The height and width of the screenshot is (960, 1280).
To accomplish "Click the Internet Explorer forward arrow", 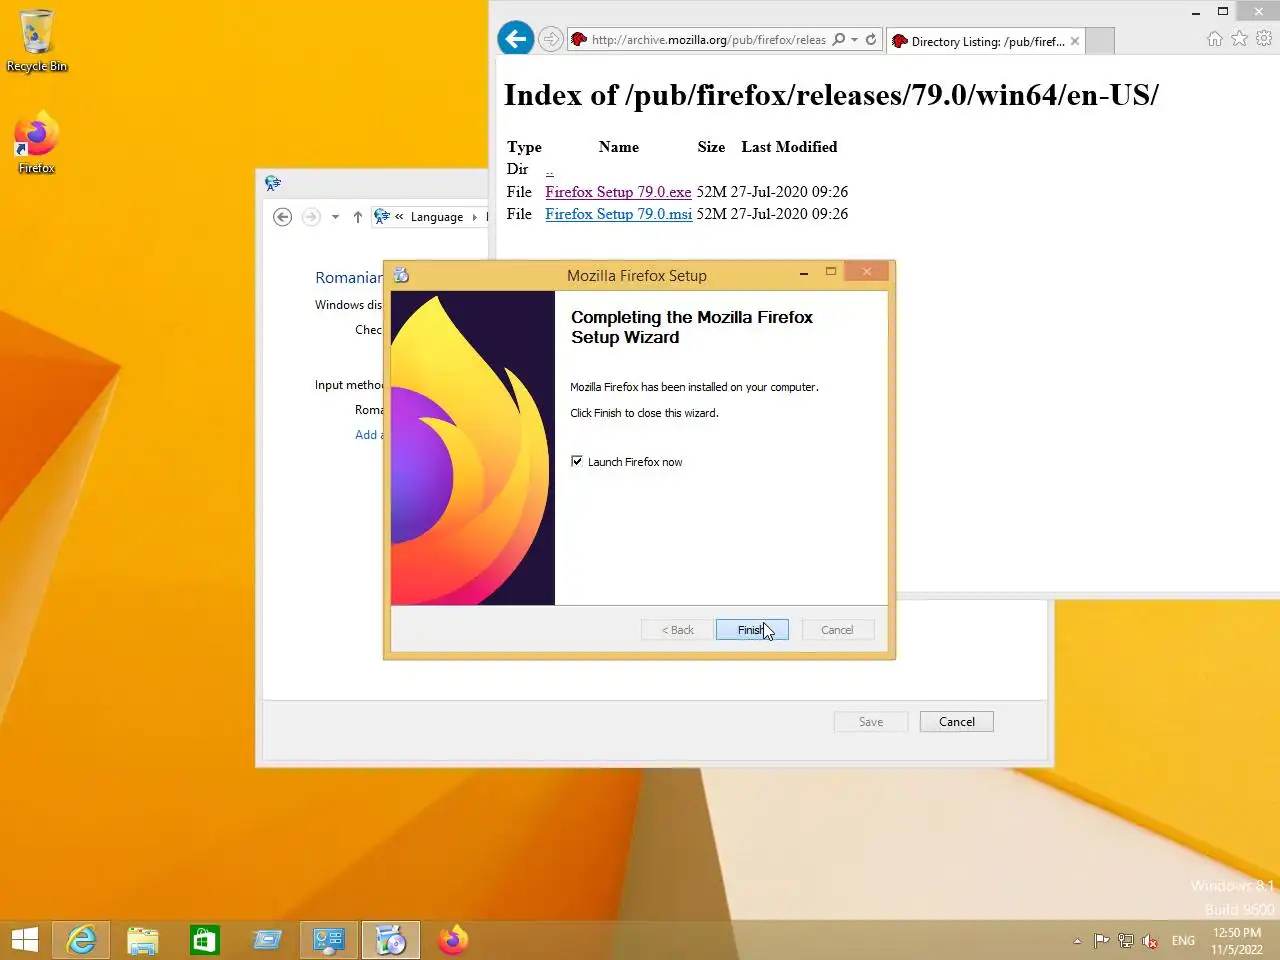I will pos(550,39).
